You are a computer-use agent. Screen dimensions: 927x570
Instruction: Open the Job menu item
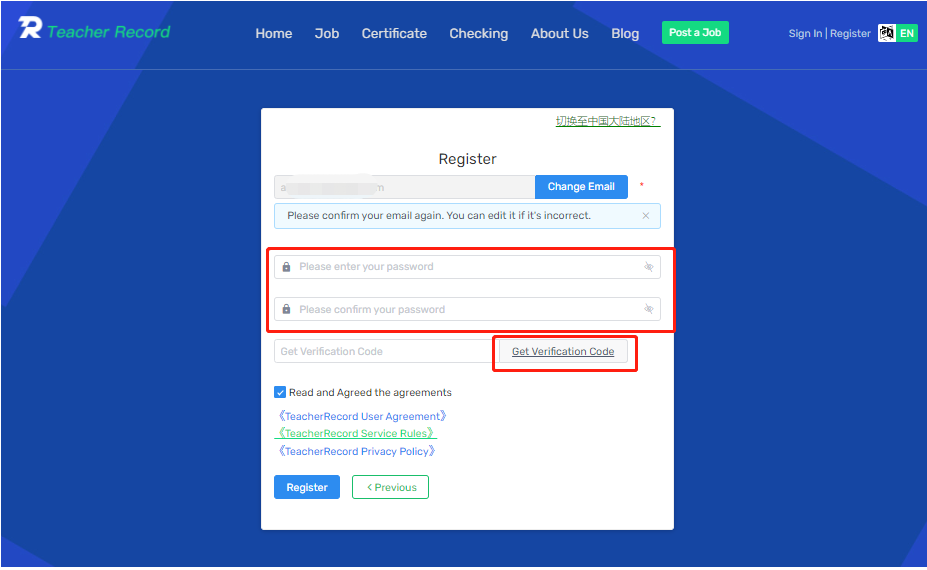pyautogui.click(x=327, y=34)
